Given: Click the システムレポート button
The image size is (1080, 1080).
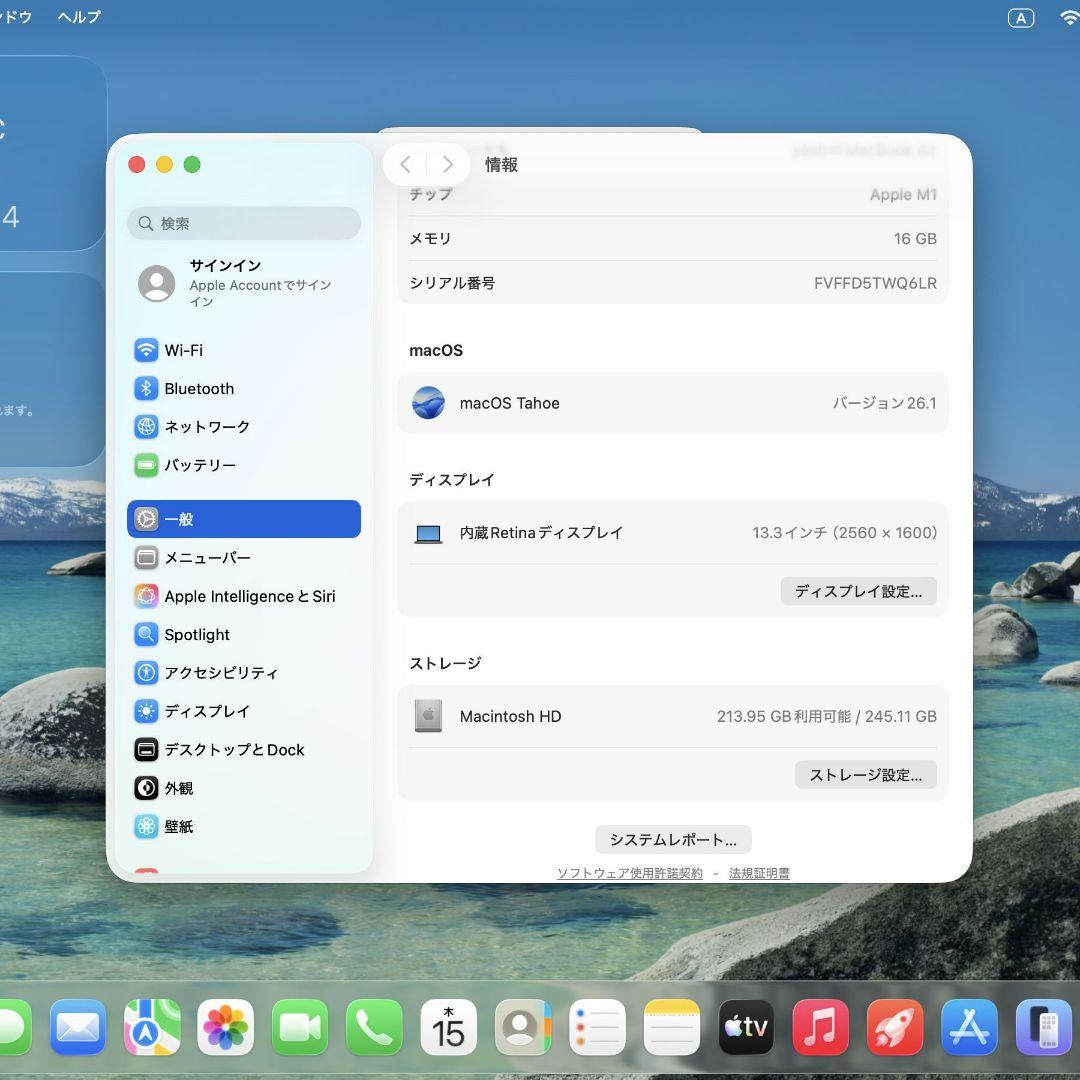Looking at the screenshot, I should (x=673, y=839).
